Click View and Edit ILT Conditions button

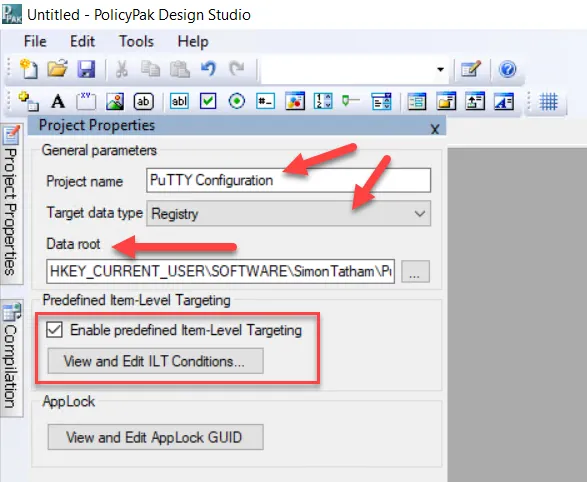pos(155,361)
